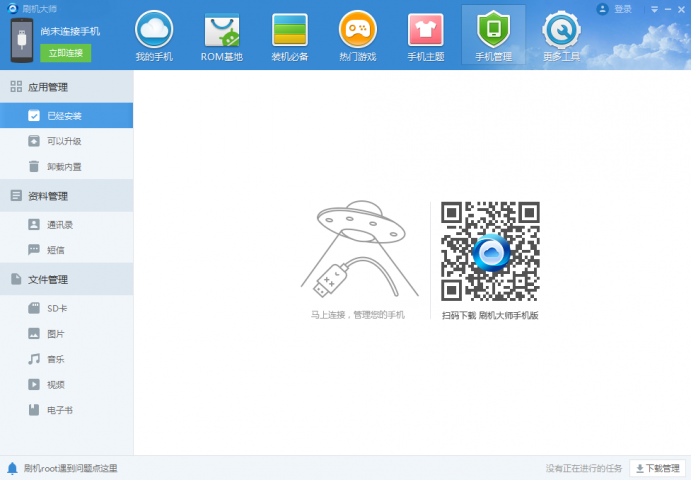
Task: Click the user avatar icon beside 登录
Action: tap(602, 9)
